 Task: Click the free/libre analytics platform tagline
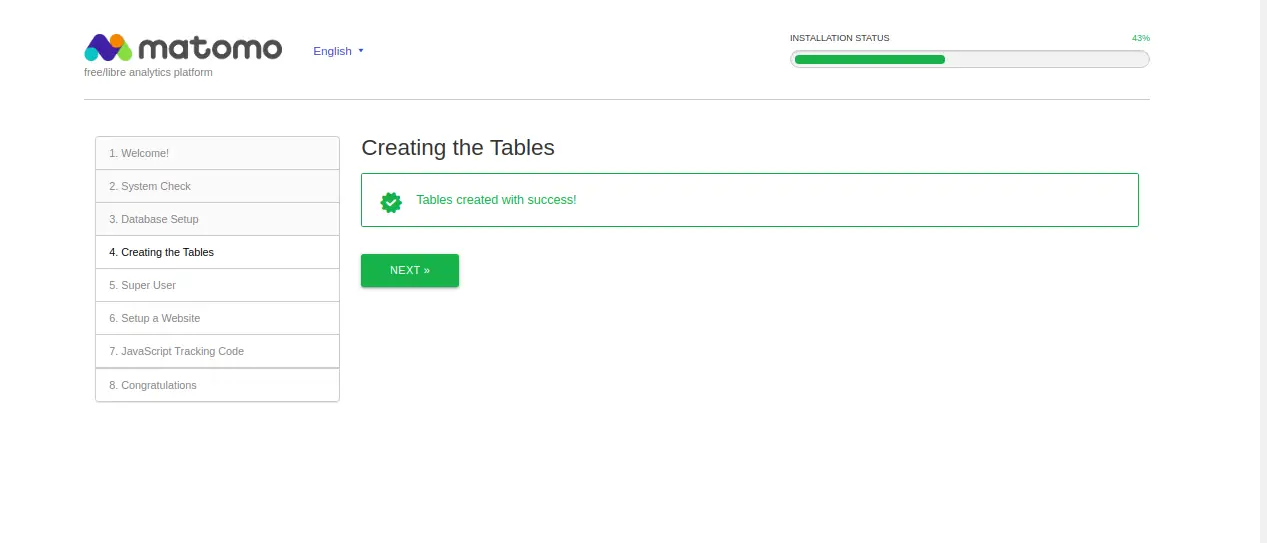(148, 72)
